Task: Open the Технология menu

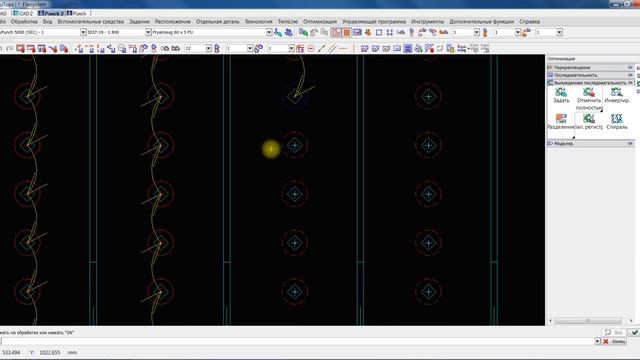Action: click(x=258, y=21)
